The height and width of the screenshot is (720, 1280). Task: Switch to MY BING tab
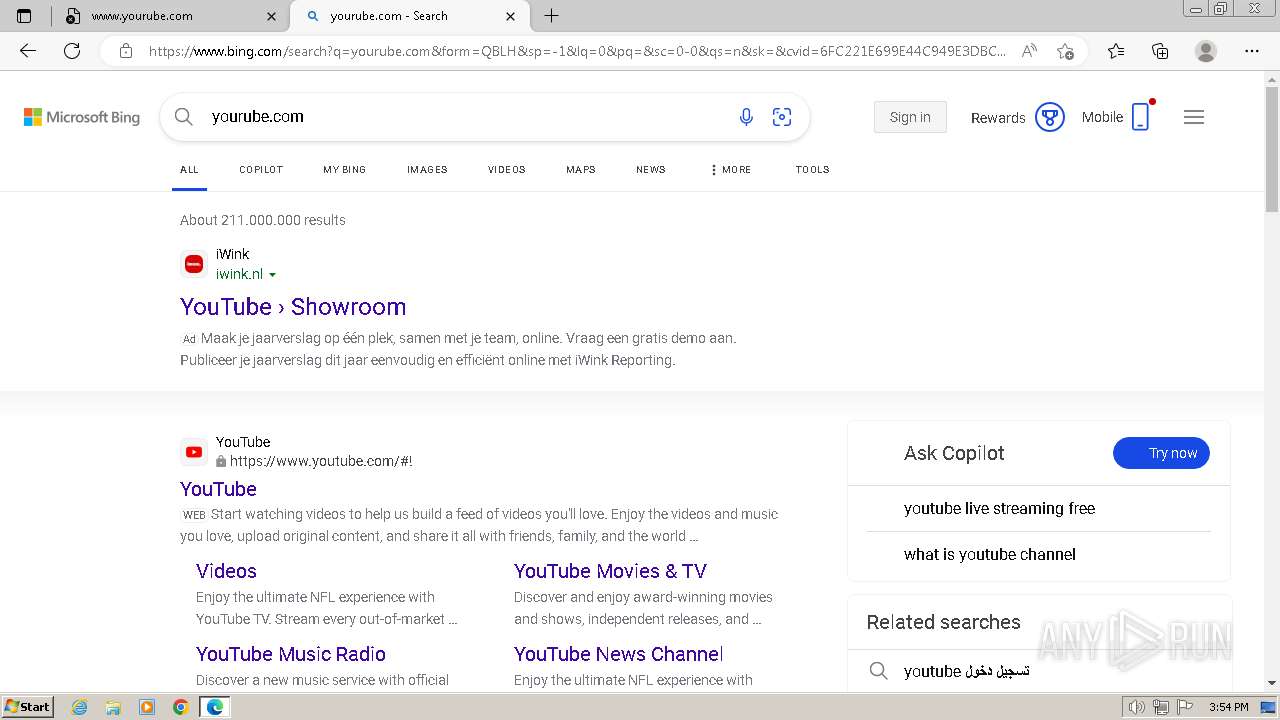(x=344, y=170)
